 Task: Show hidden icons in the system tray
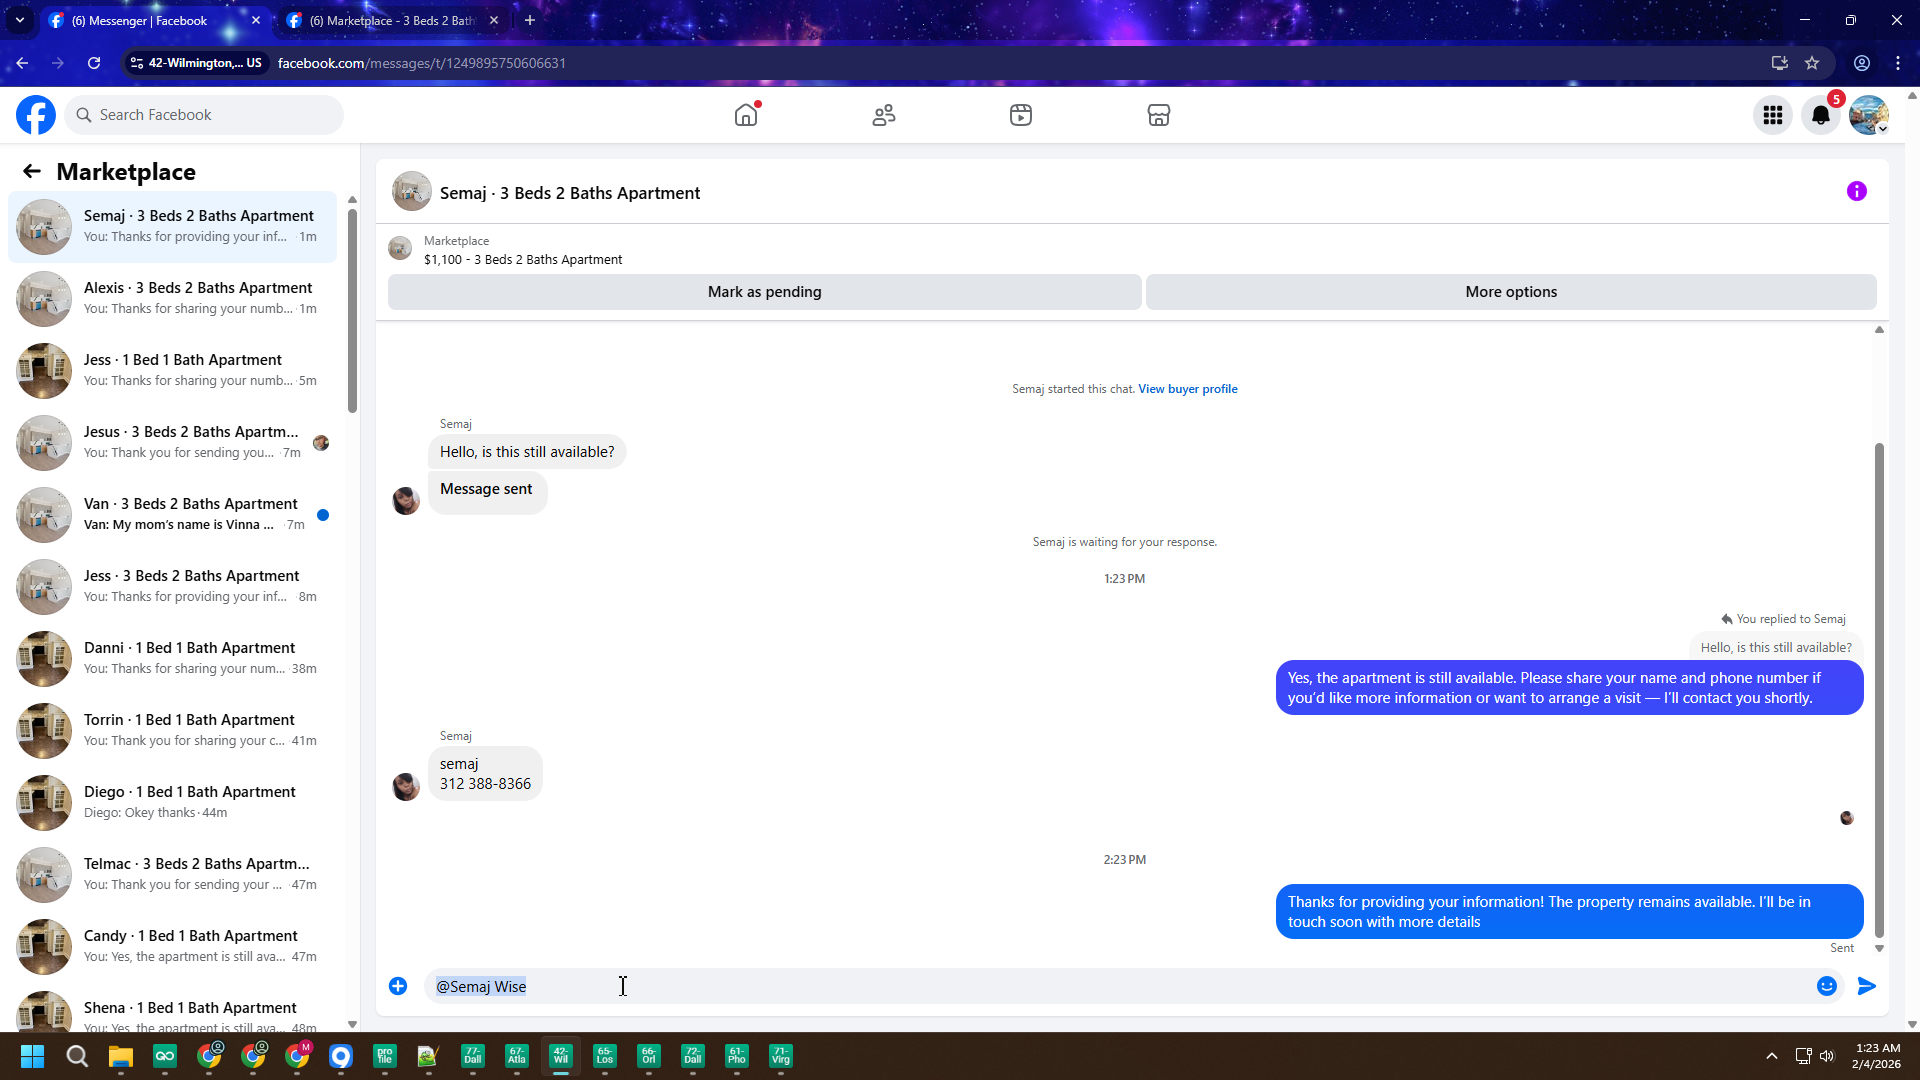1771,1056
